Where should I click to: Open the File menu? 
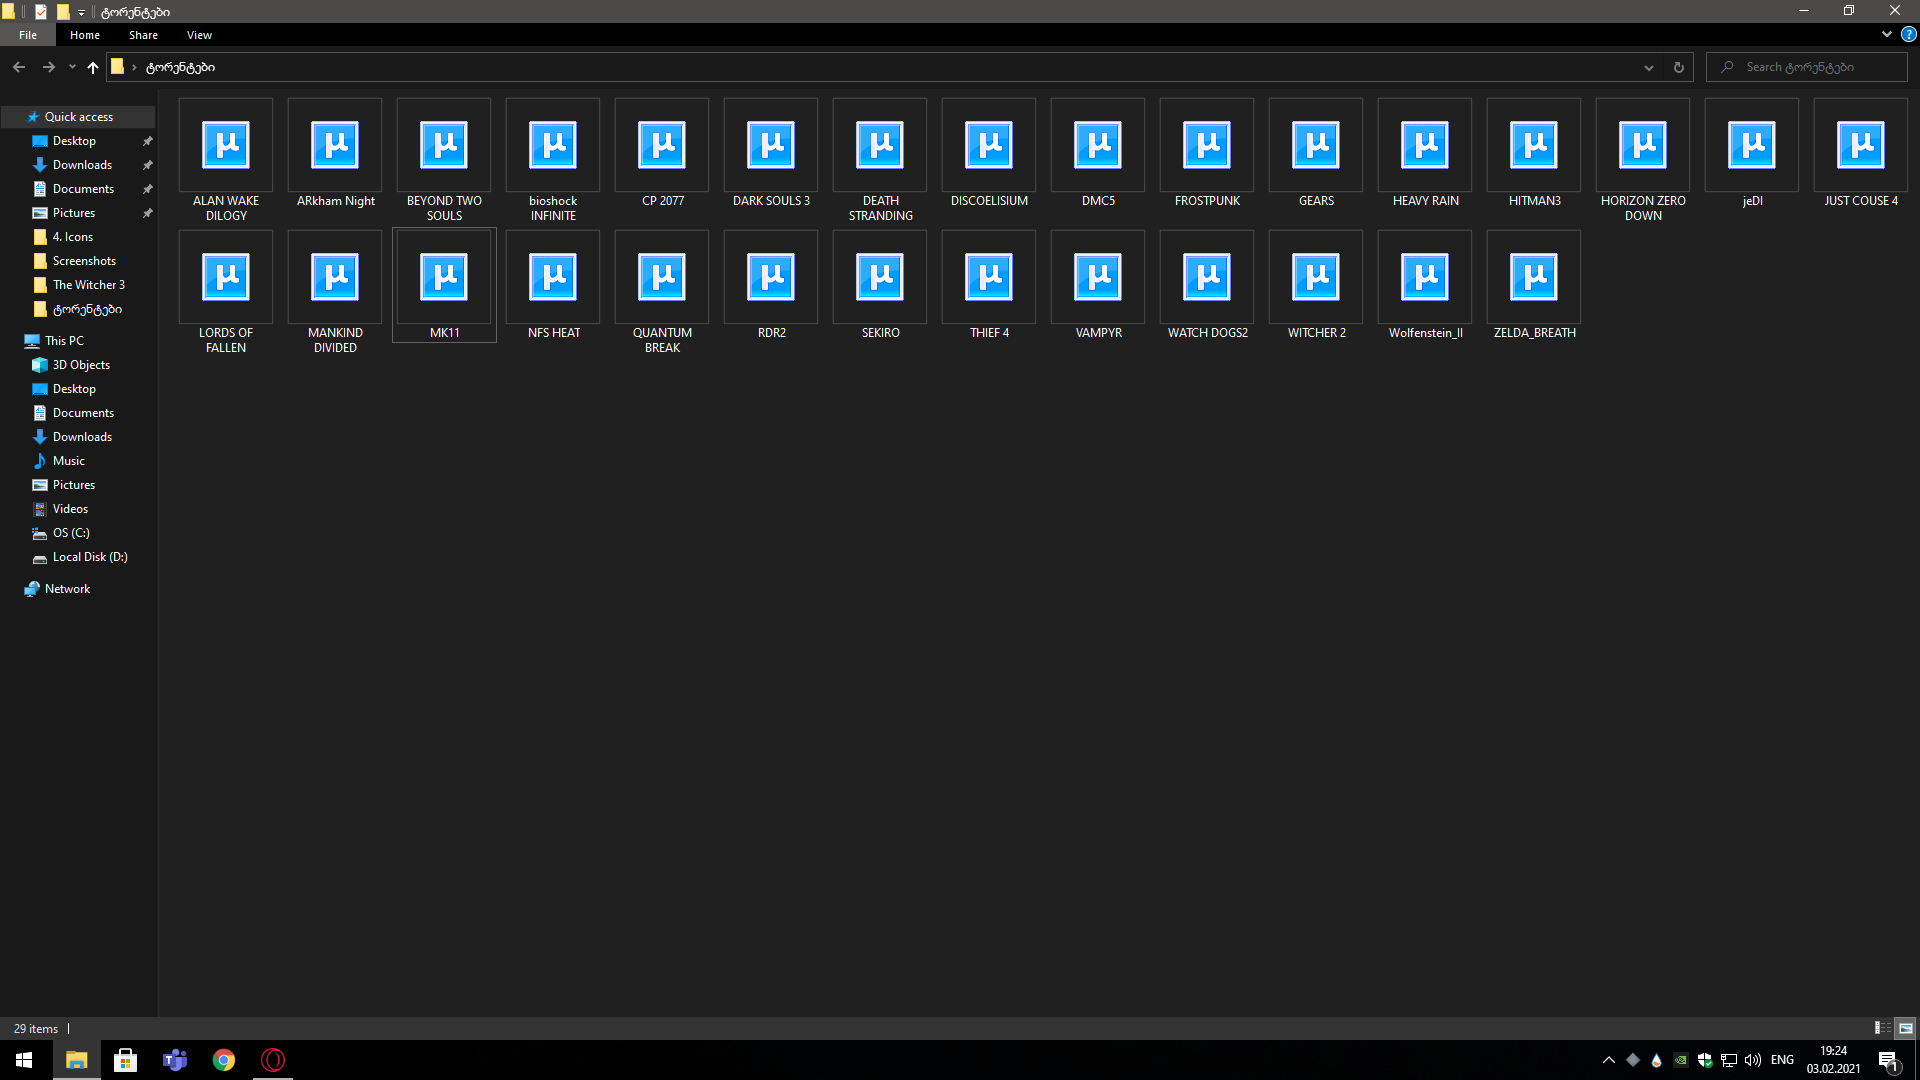pyautogui.click(x=28, y=35)
